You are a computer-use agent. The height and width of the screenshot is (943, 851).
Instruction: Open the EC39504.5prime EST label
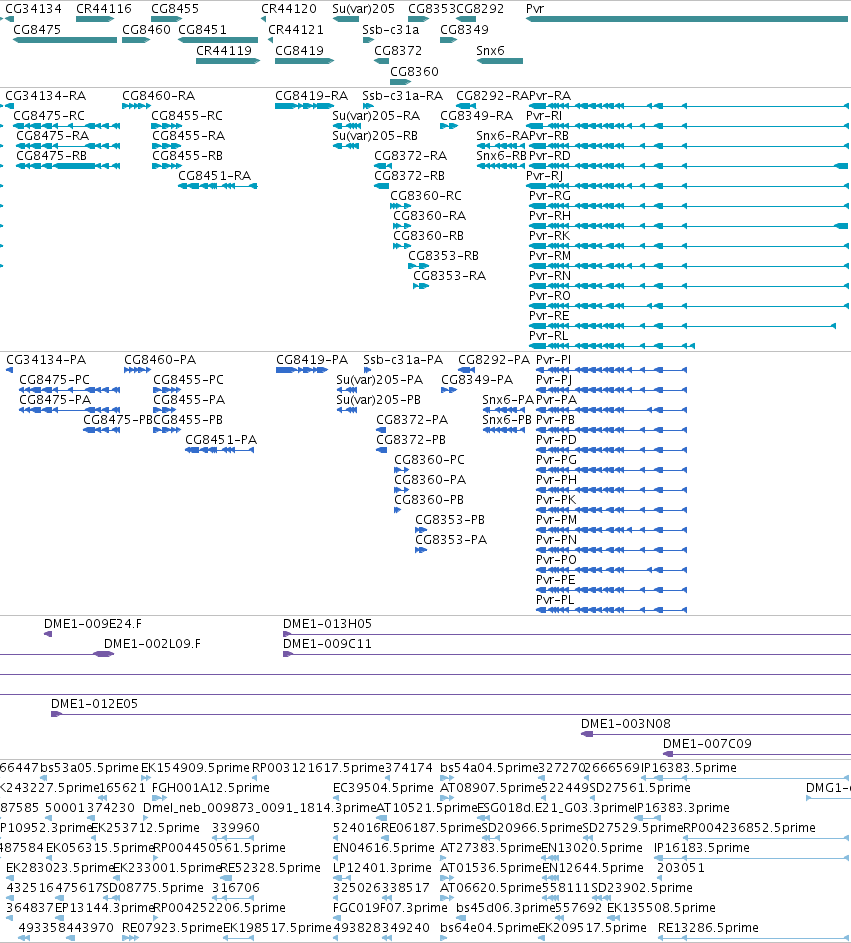tap(383, 787)
